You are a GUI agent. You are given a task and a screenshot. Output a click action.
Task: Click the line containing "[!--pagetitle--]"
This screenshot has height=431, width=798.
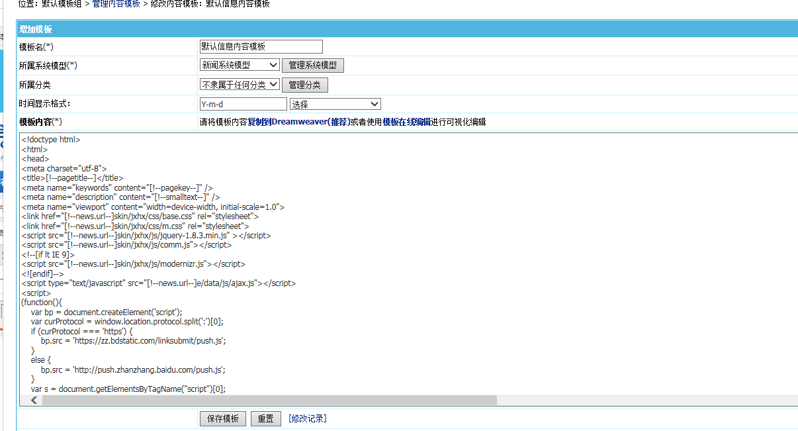(73, 178)
